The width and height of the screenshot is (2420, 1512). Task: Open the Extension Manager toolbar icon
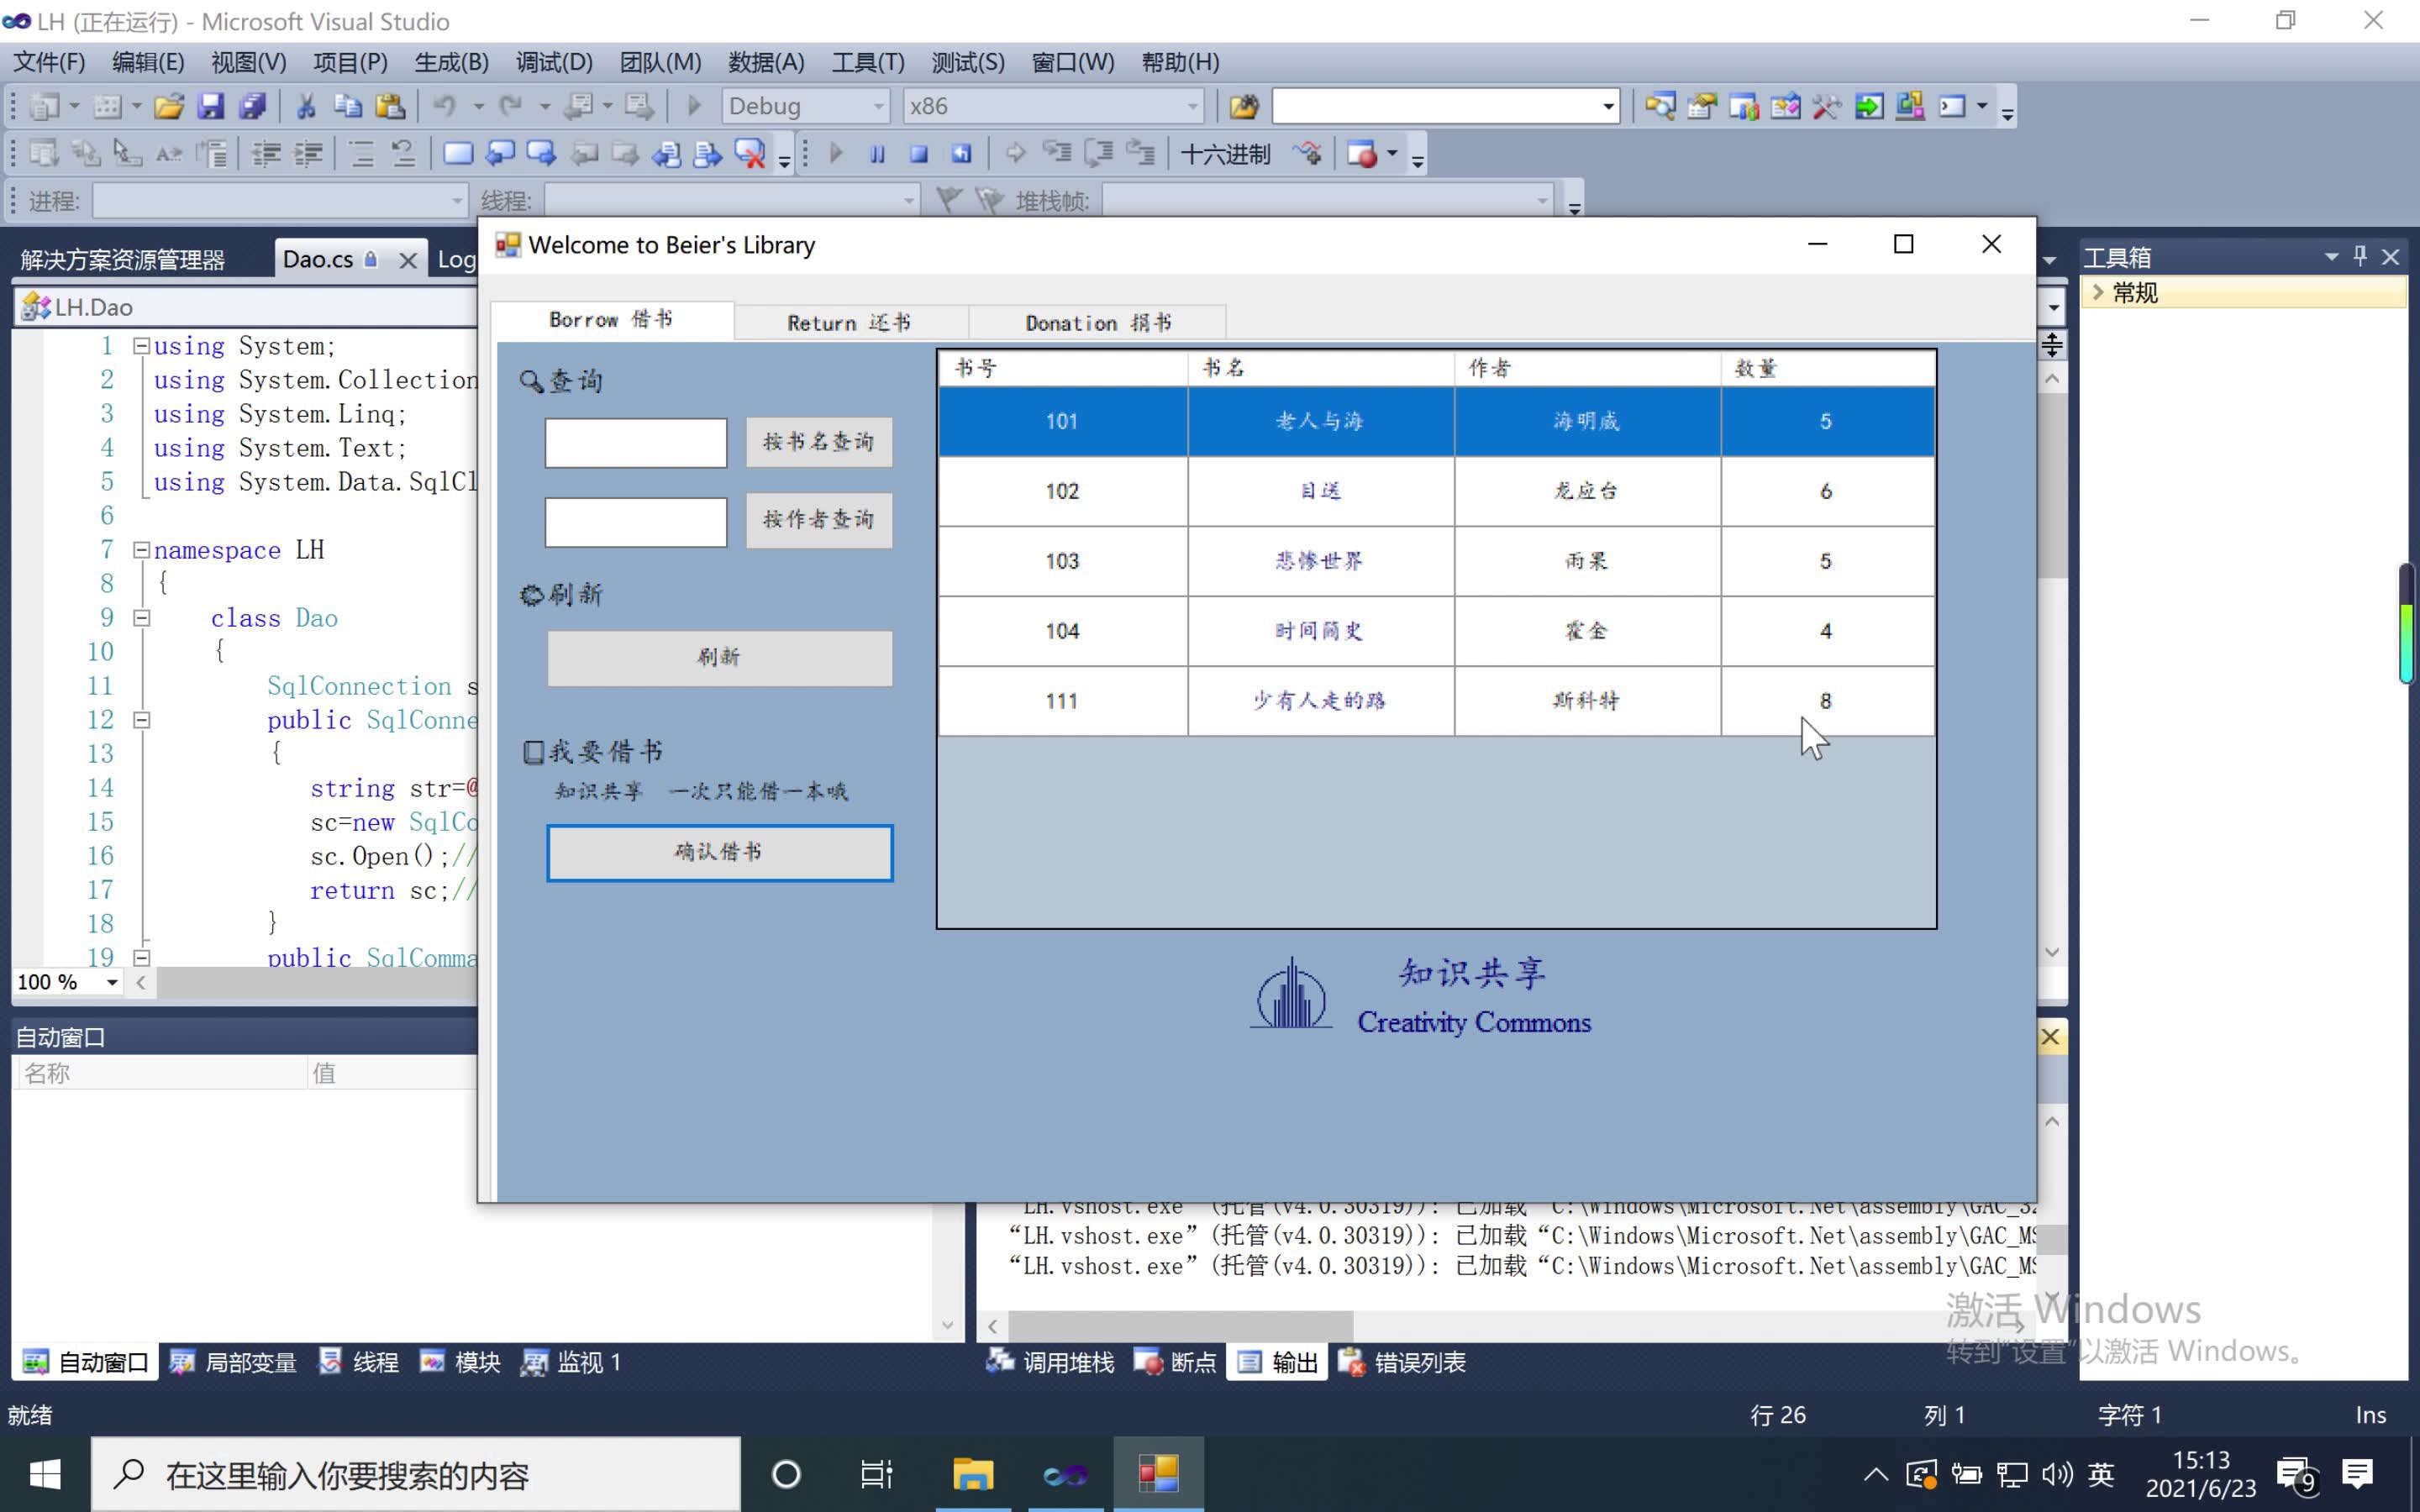pyautogui.click(x=1911, y=106)
